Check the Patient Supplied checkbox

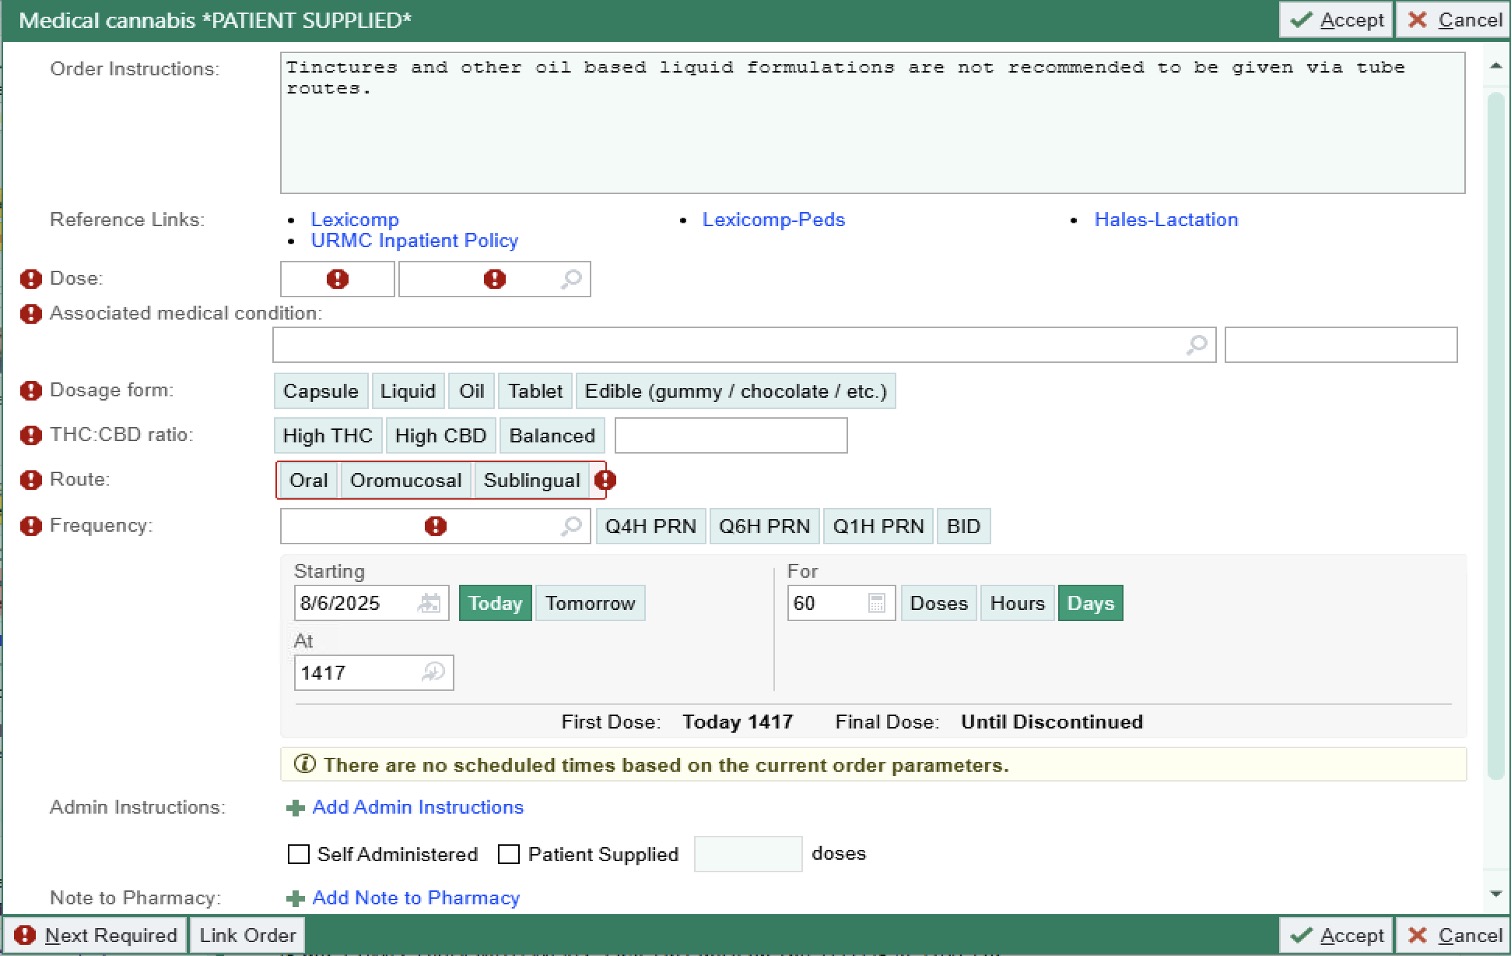click(x=509, y=854)
